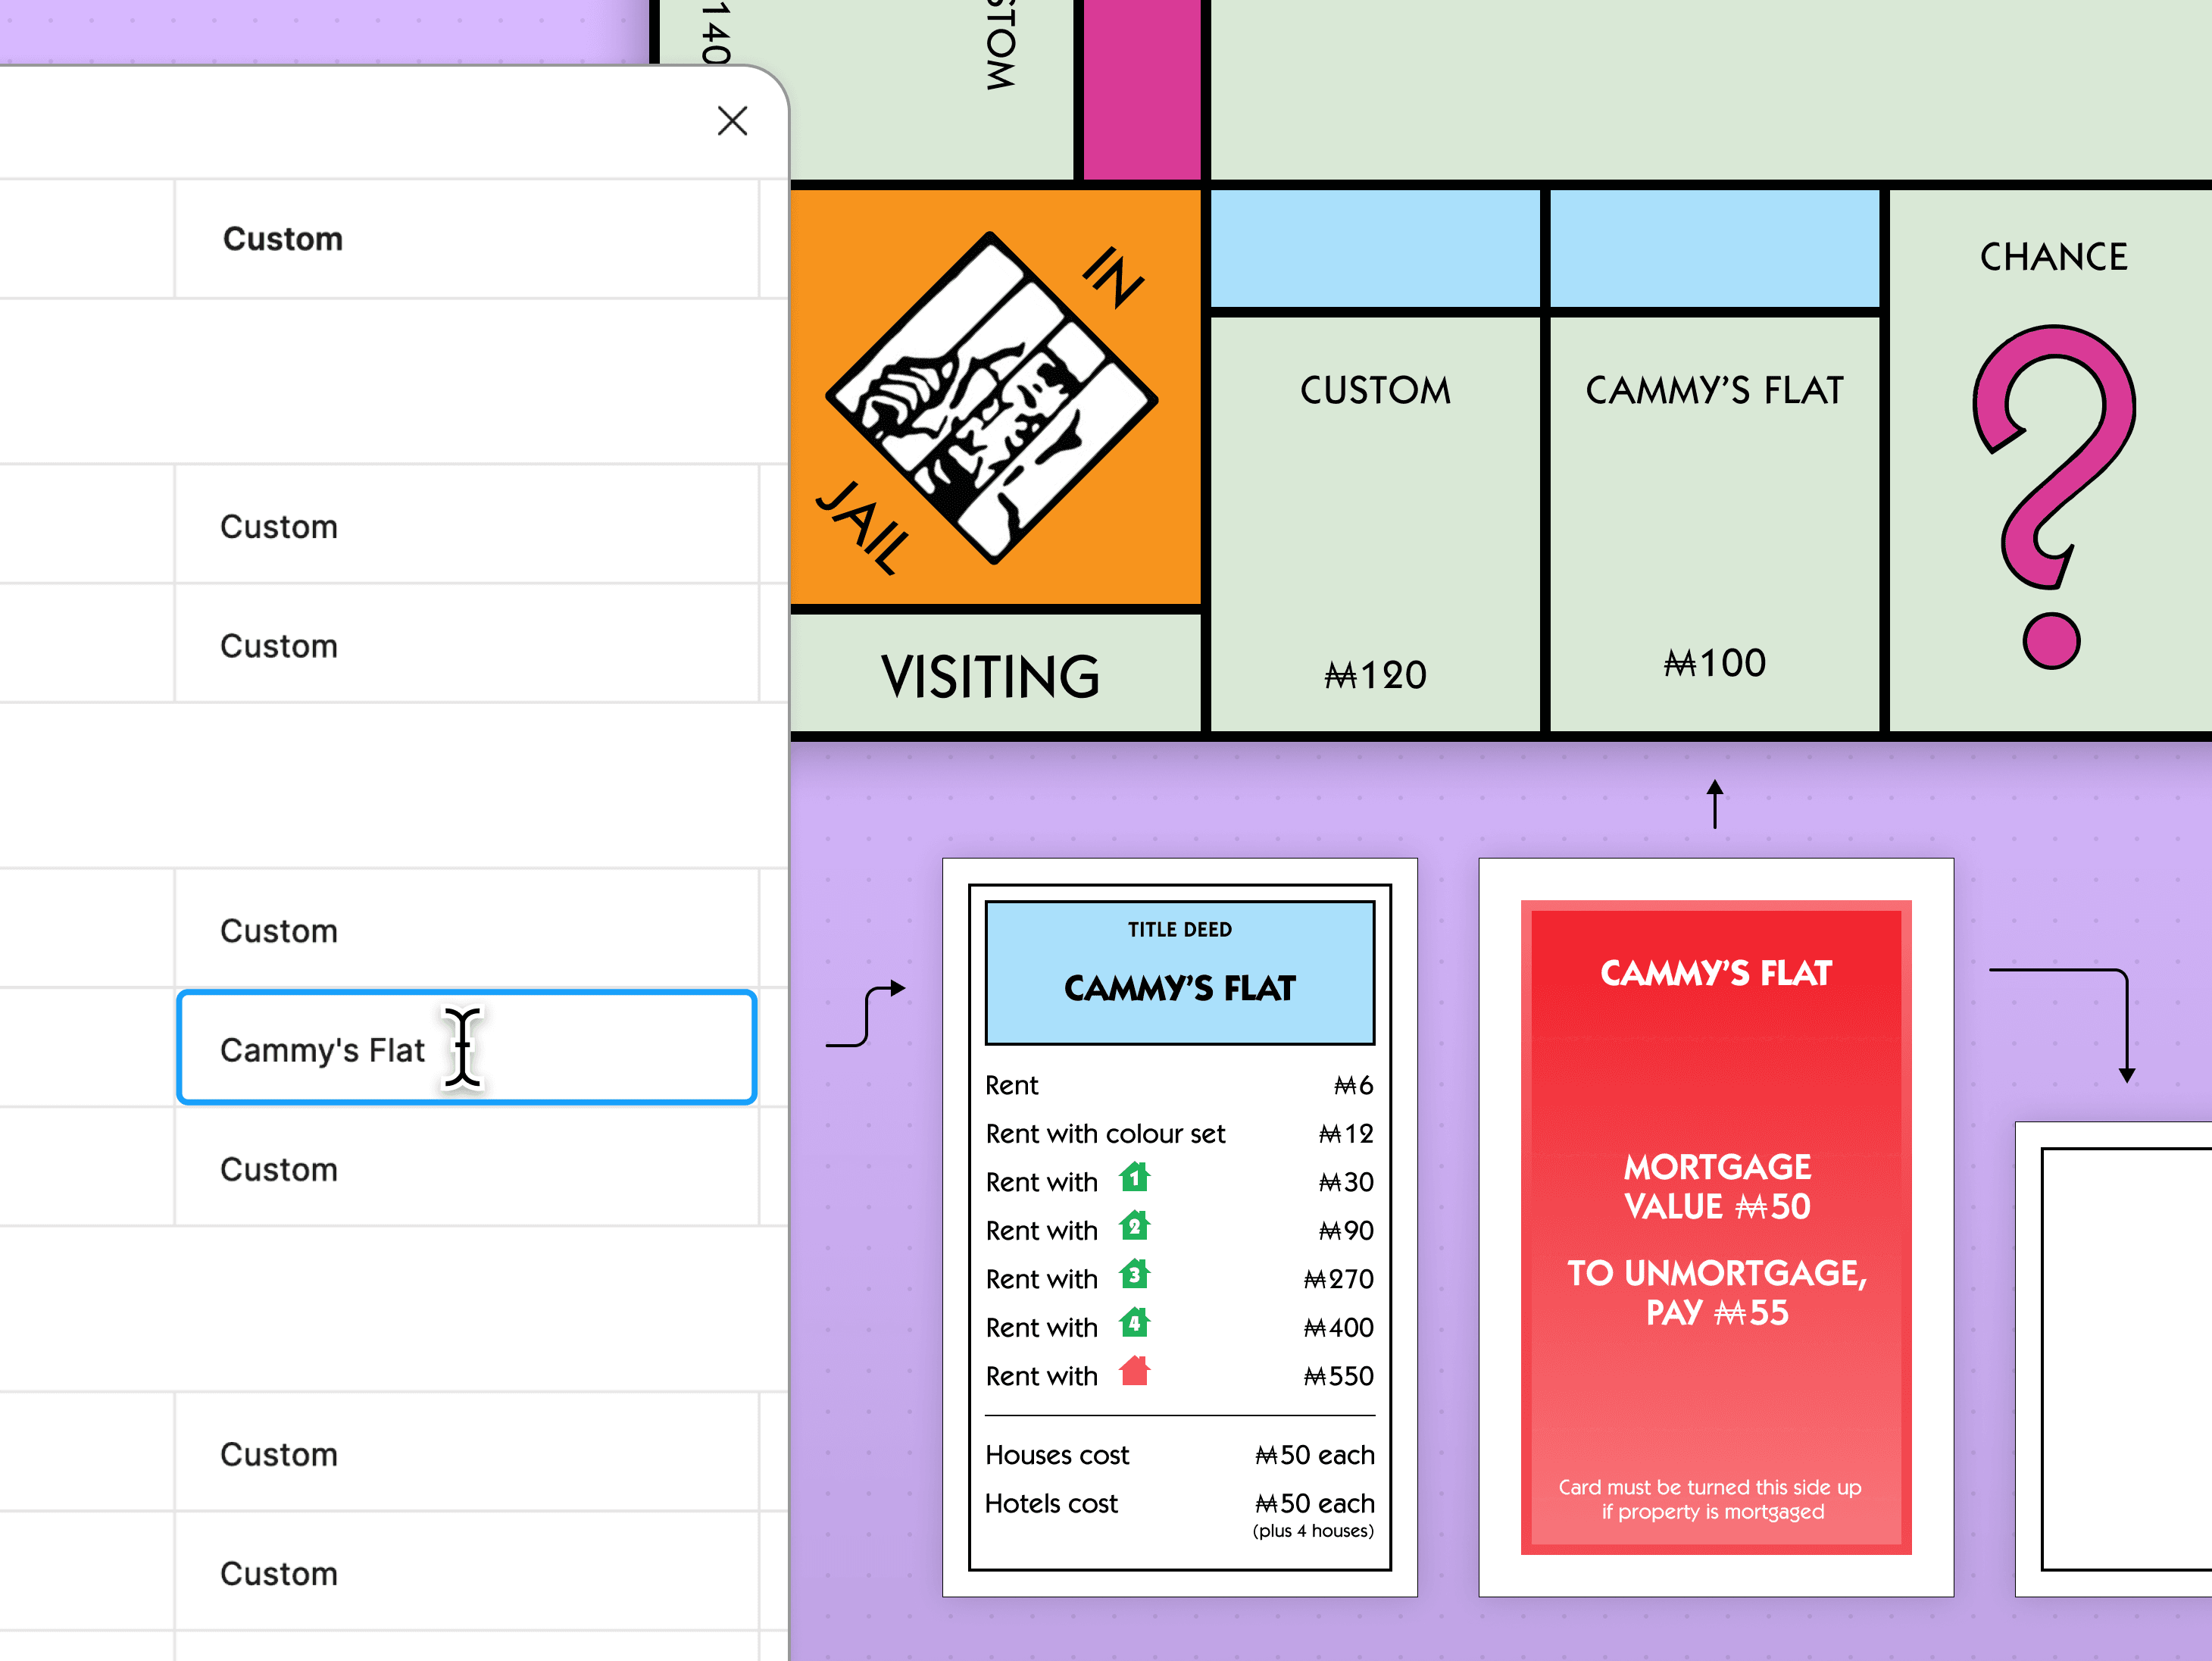
Task: Click light blue band above CAMMY'S FLAT space
Action: tap(1714, 249)
